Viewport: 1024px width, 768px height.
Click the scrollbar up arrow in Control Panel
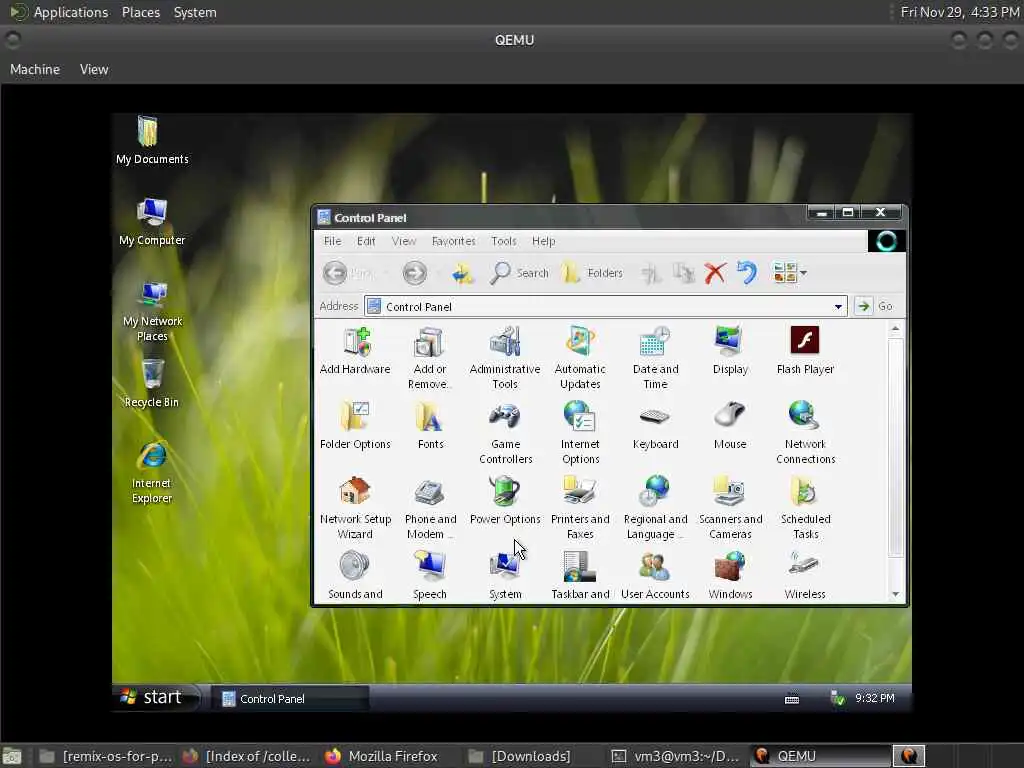[895, 328]
